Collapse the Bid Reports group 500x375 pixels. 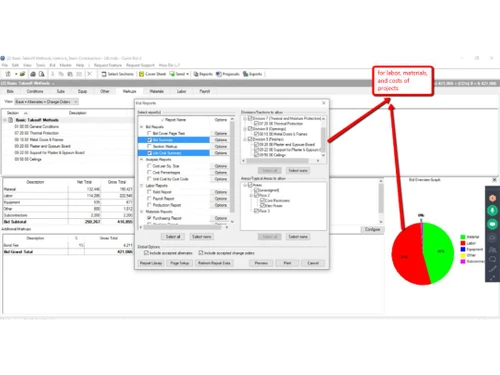[142, 127]
